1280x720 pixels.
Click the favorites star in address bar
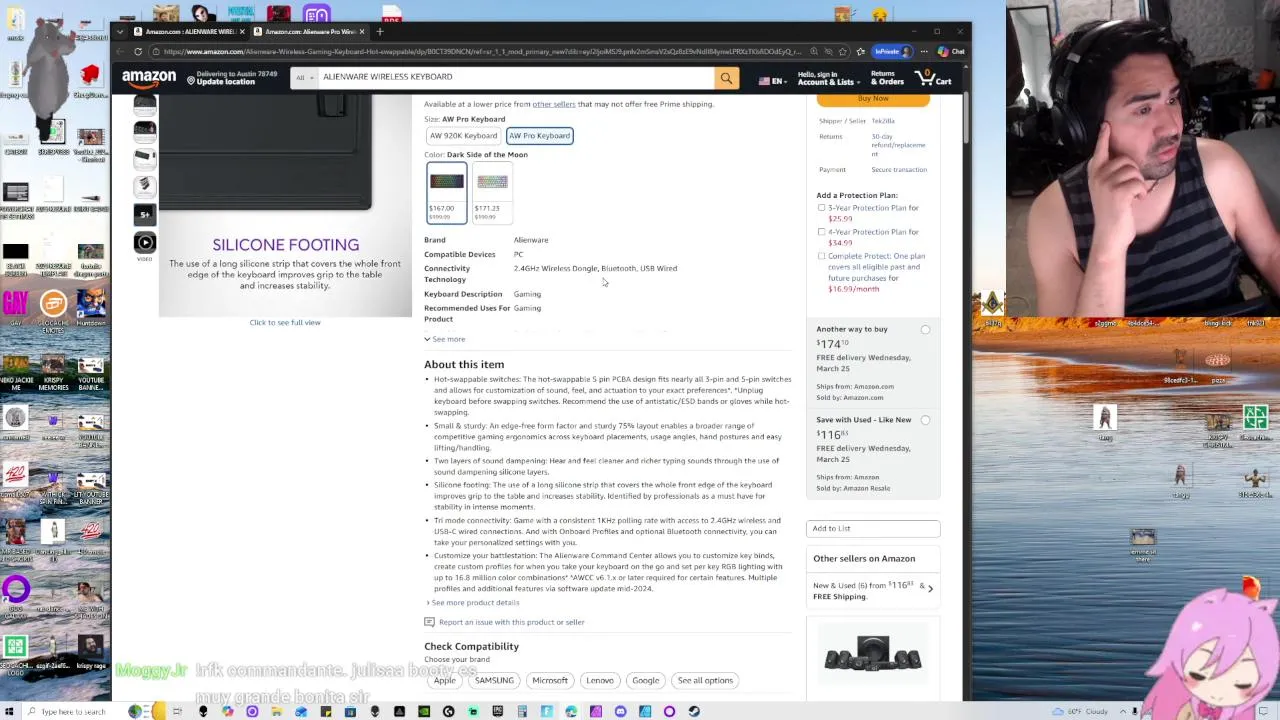[843, 51]
